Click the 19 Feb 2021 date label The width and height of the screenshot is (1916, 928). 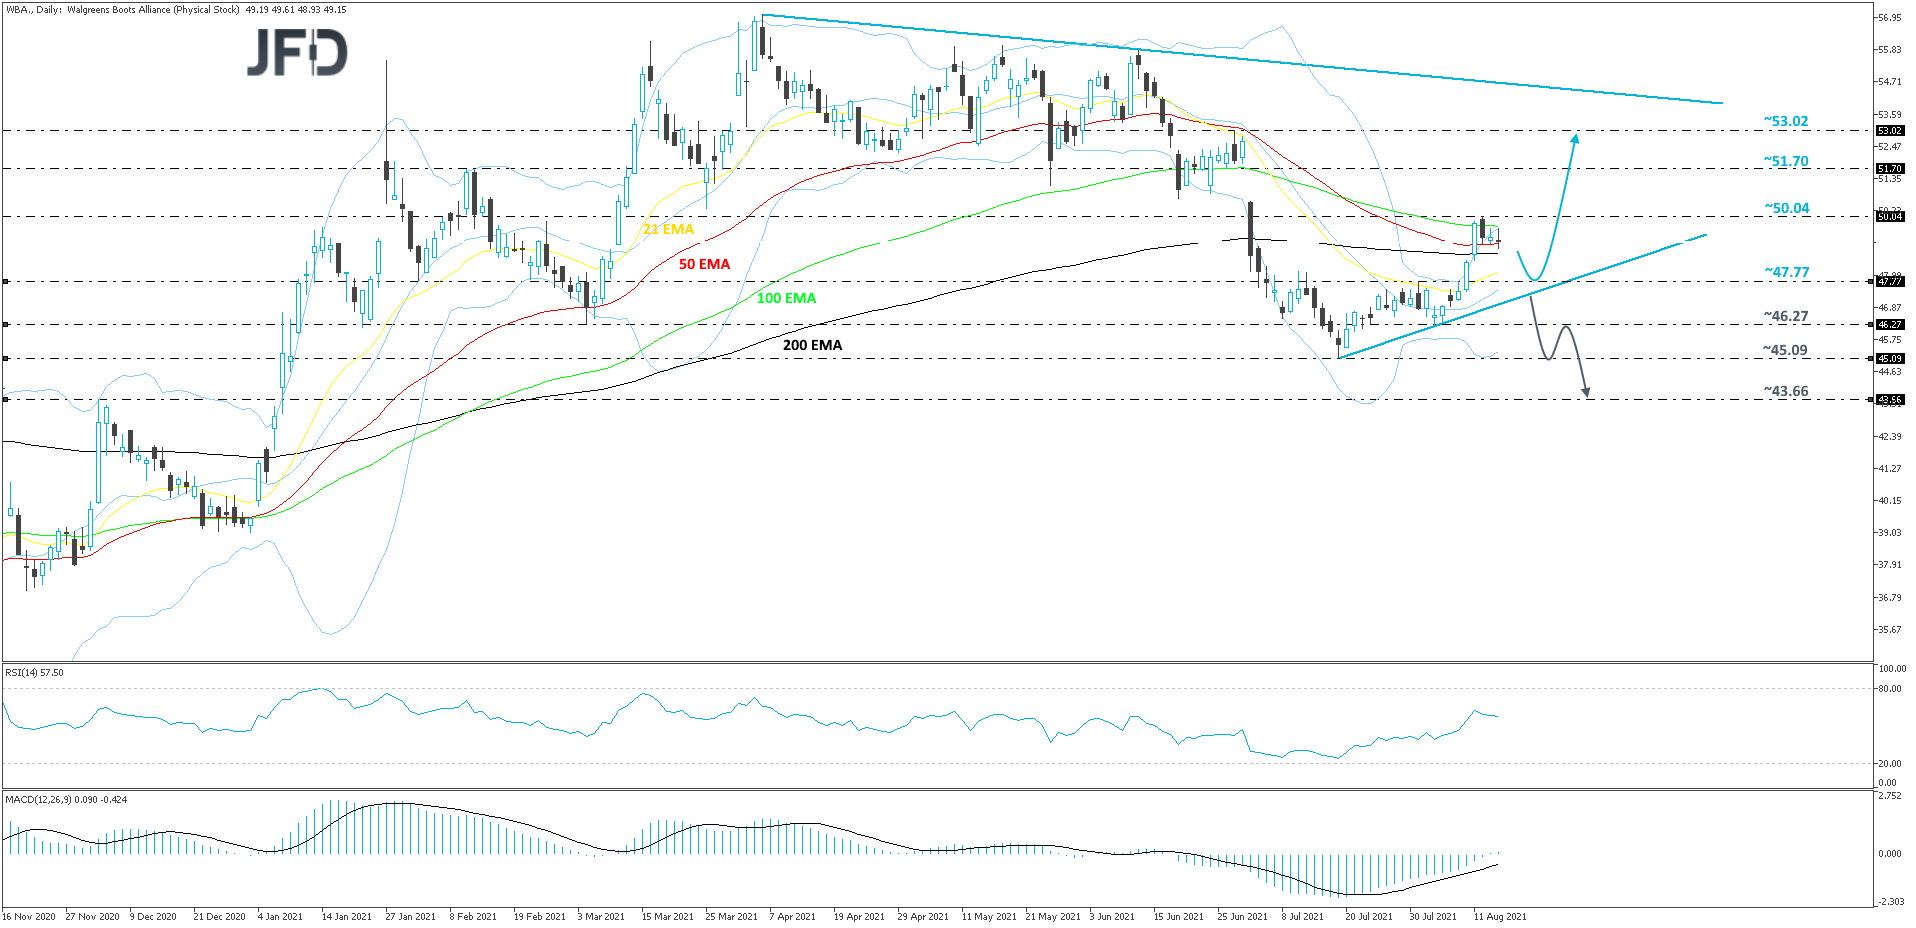coord(539,917)
